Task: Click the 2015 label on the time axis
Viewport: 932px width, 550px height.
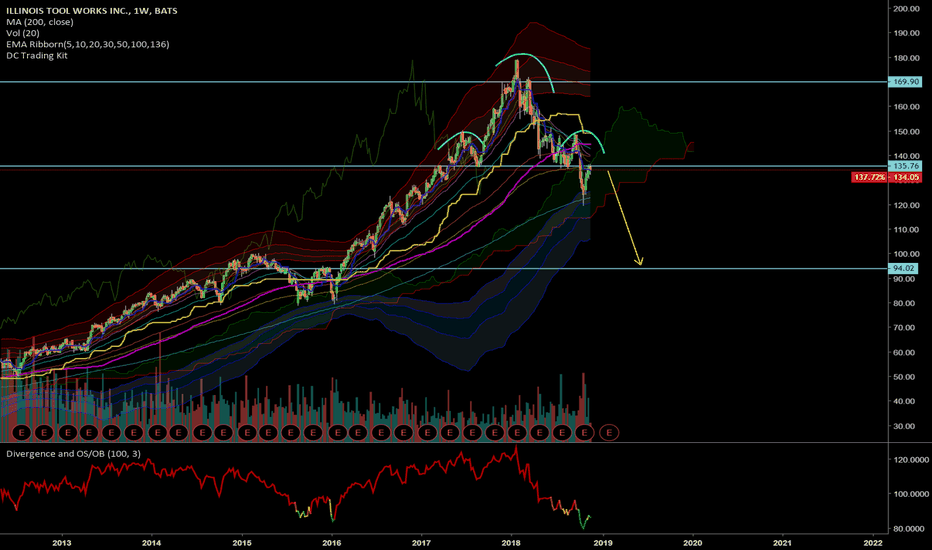Action: click(x=242, y=542)
